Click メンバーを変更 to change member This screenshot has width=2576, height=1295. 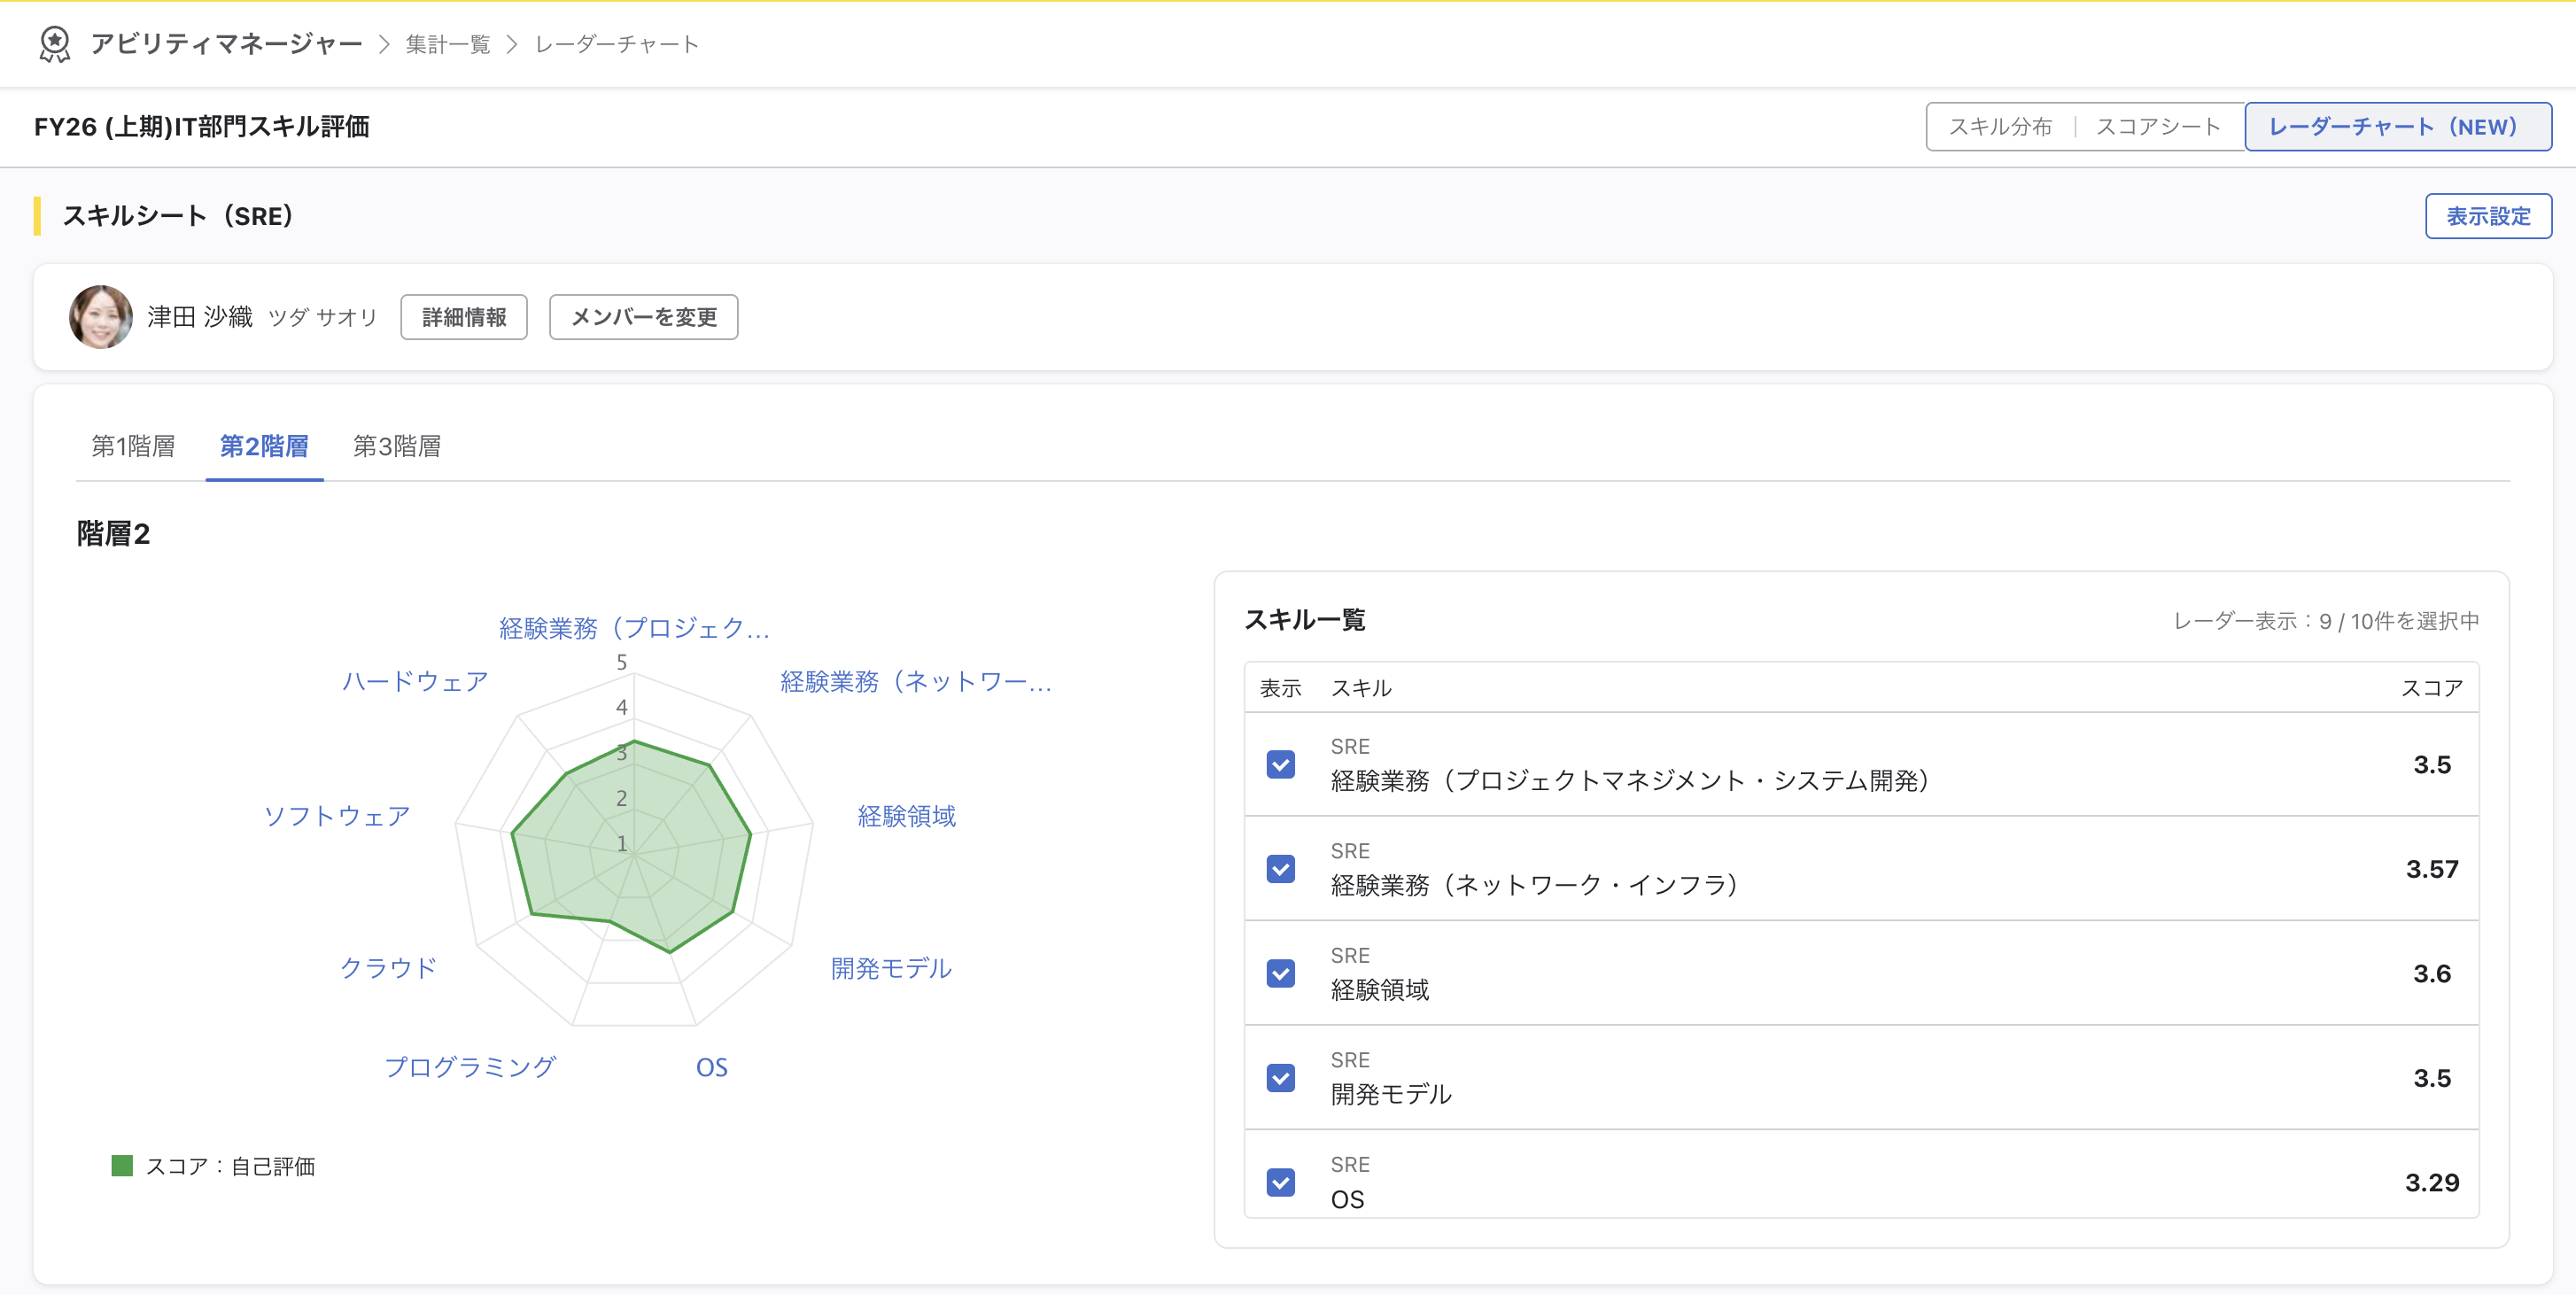[643, 317]
